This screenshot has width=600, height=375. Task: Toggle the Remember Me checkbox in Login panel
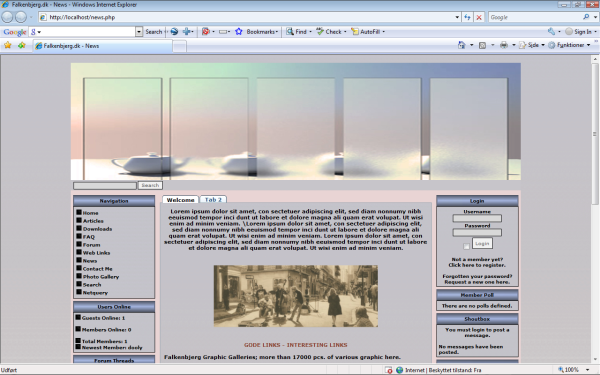tap(466, 246)
